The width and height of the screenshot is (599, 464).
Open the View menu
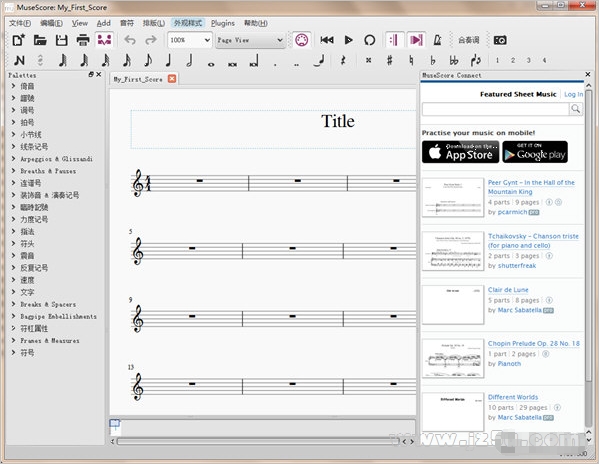79,23
